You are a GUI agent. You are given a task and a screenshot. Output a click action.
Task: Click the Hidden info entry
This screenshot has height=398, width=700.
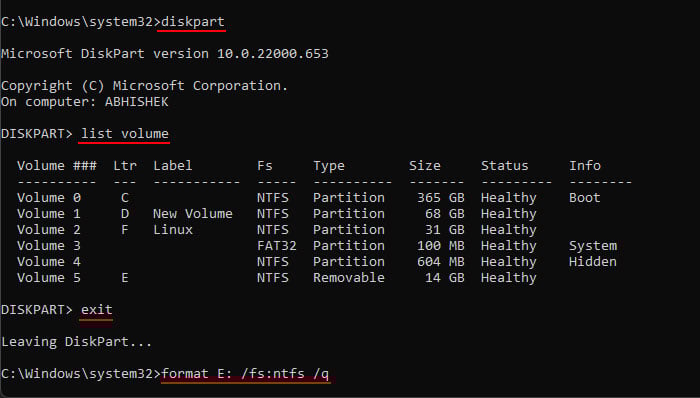(593, 261)
